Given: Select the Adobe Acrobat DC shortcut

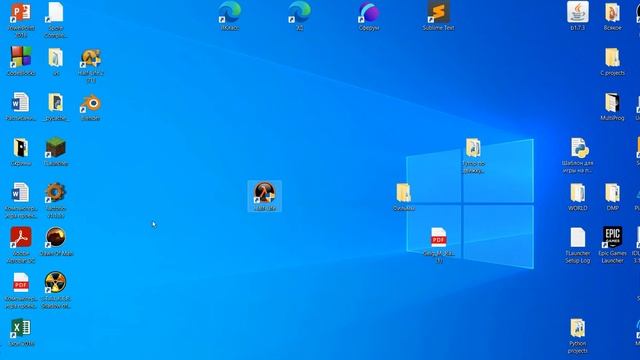Looking at the screenshot, I should (21, 244).
